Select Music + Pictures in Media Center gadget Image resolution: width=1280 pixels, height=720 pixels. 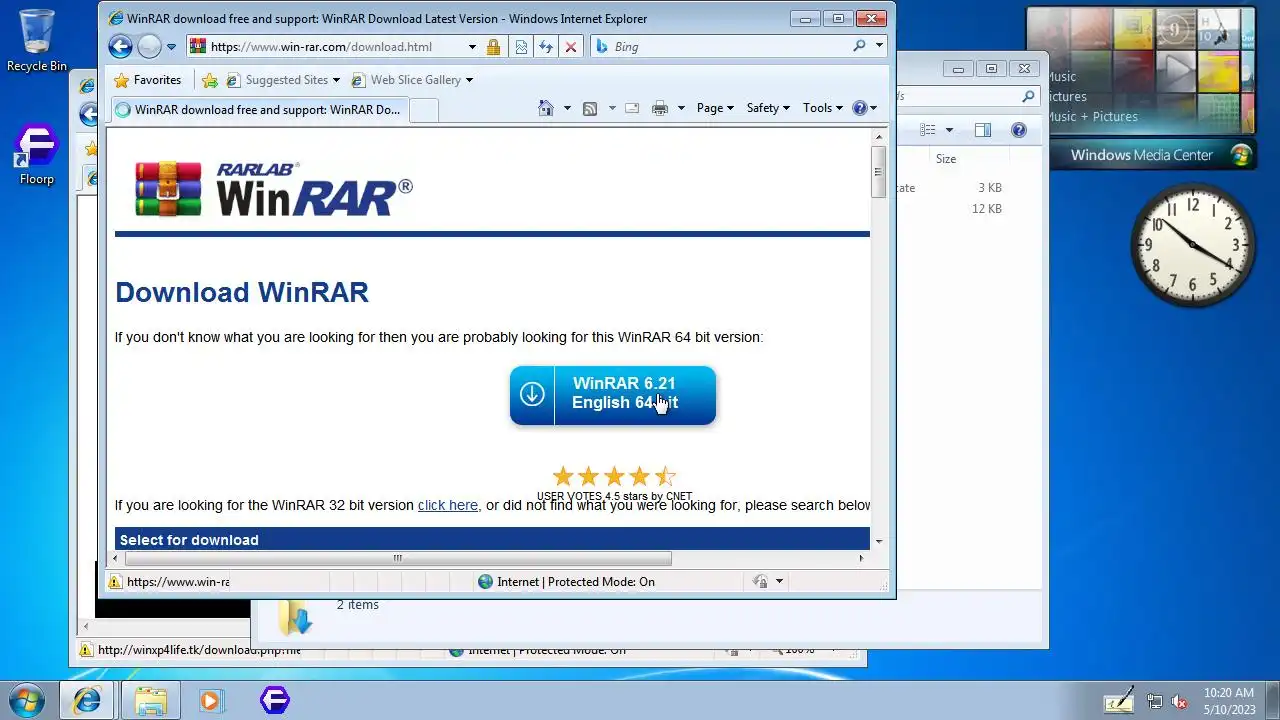pyautogui.click(x=1092, y=117)
